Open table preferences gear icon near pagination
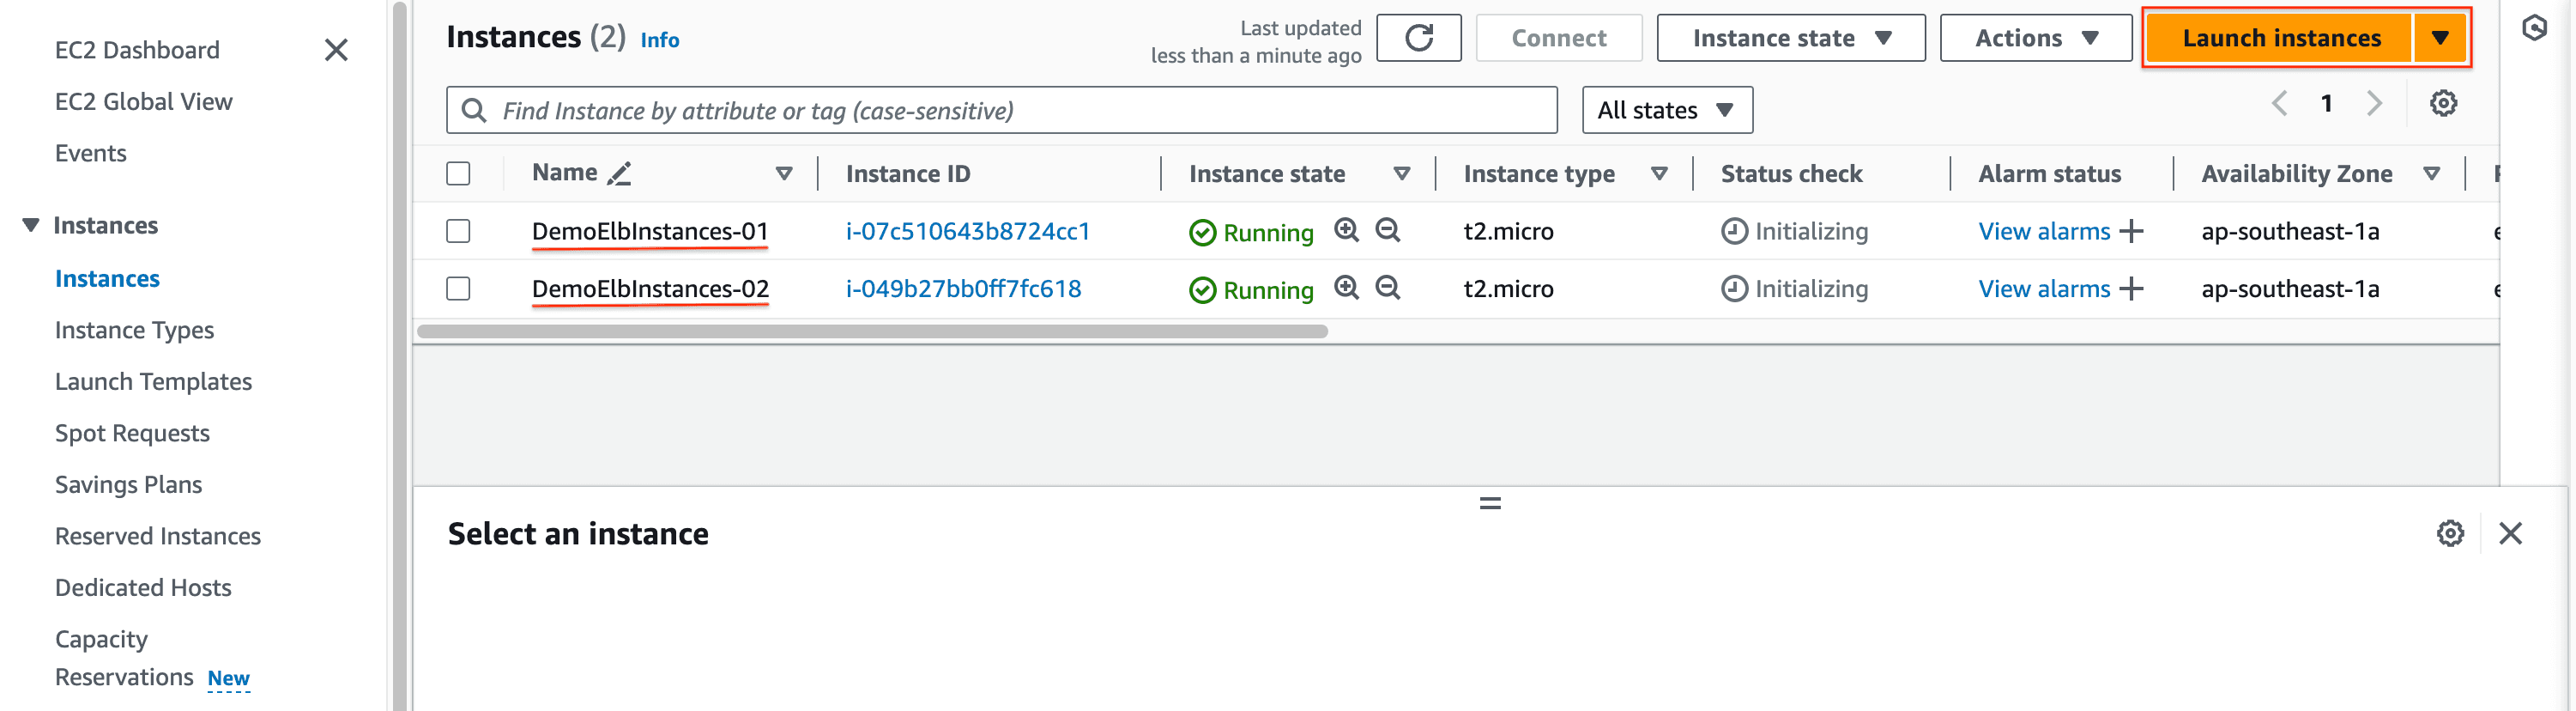Image resolution: width=2576 pixels, height=711 pixels. [x=2442, y=103]
